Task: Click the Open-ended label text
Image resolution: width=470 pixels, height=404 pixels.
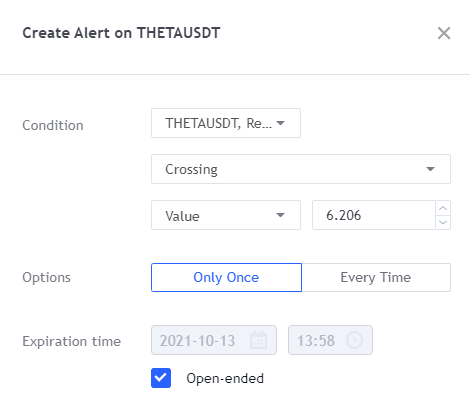Action: pyautogui.click(x=225, y=378)
